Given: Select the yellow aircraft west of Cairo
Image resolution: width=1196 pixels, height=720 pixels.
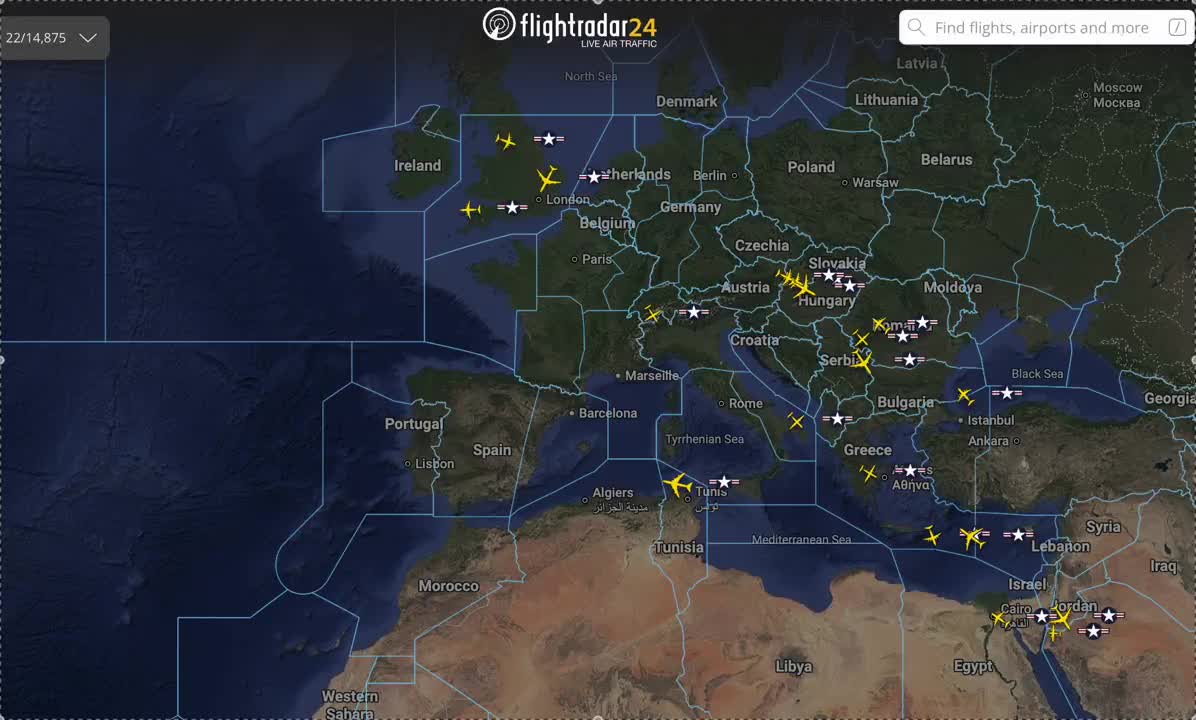Looking at the screenshot, I should (x=998, y=618).
